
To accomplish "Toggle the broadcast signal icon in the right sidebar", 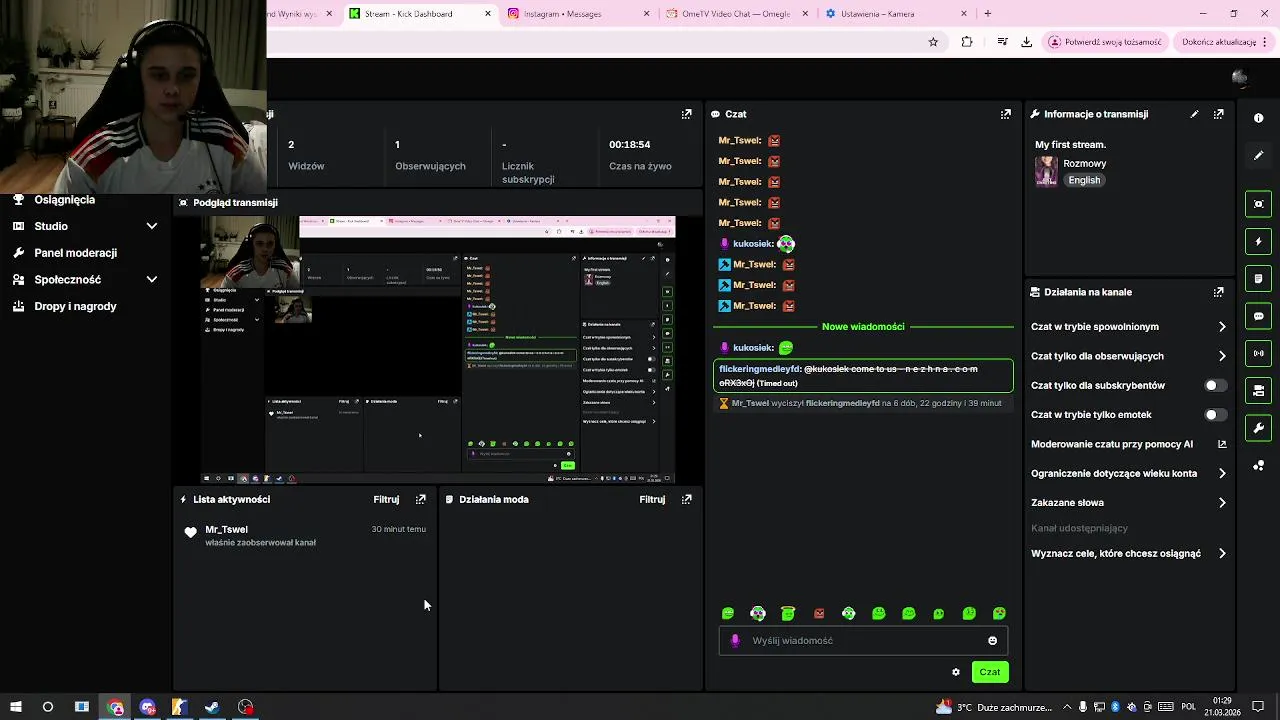I will click(1258, 353).
